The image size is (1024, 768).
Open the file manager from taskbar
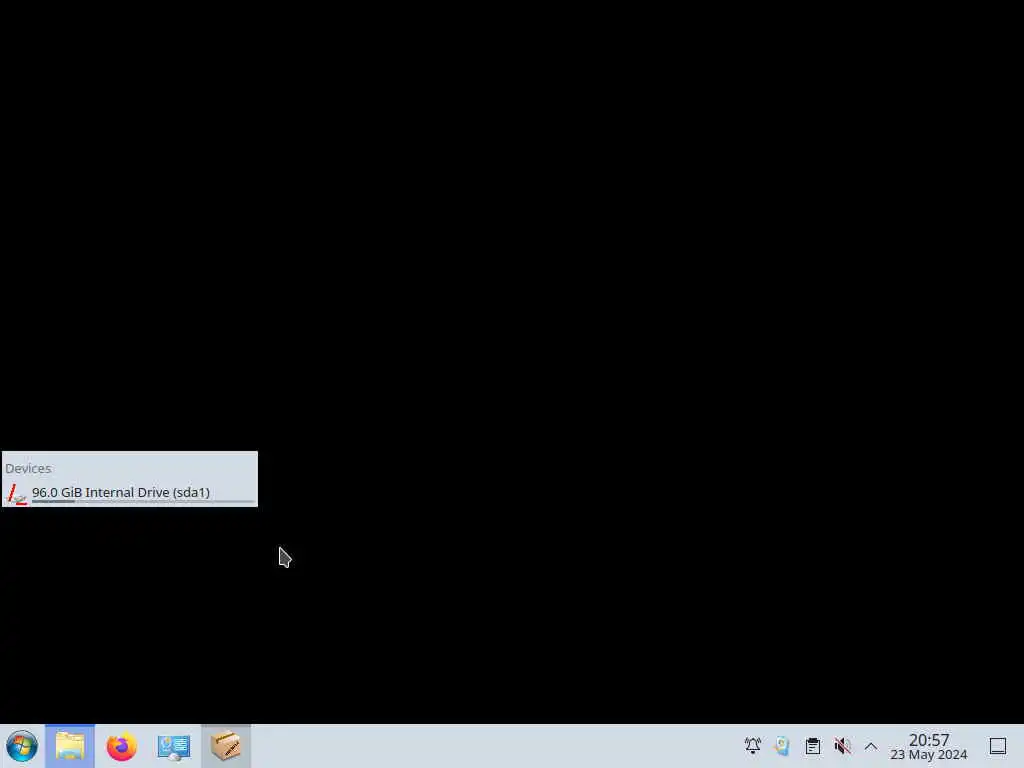point(70,746)
